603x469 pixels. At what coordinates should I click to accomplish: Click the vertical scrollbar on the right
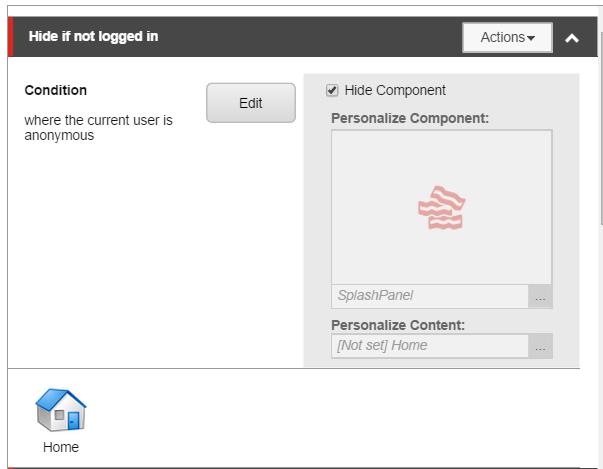pyautogui.click(x=599, y=150)
